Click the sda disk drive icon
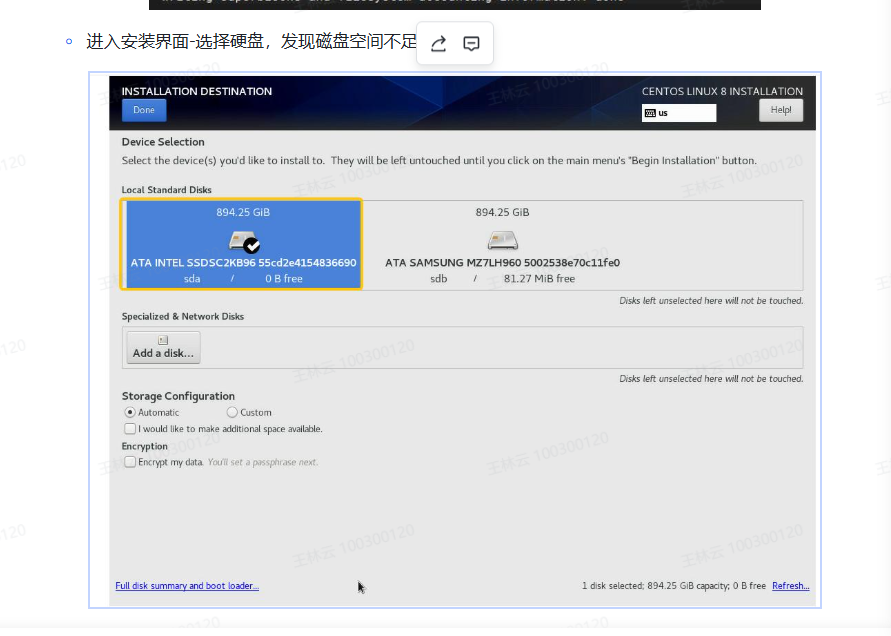Screen dimensions: 891x636 pos(244,242)
